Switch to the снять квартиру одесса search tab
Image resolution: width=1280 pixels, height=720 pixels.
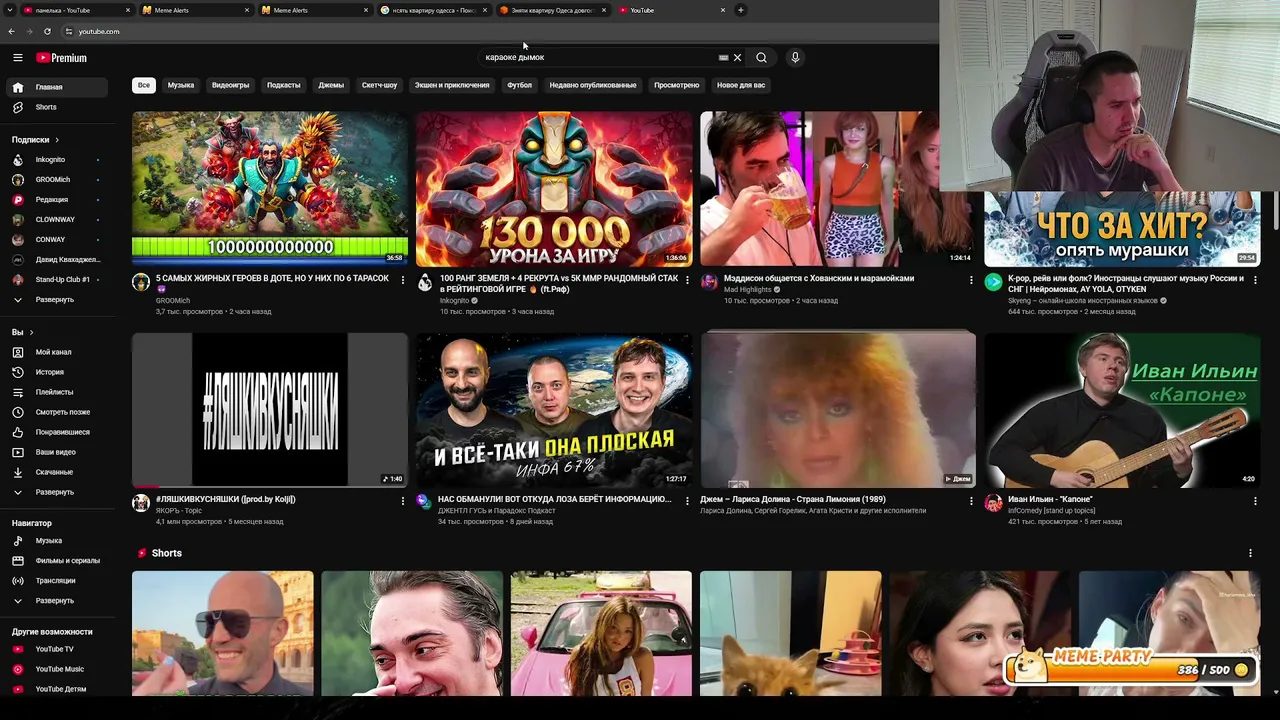pyautogui.click(x=433, y=10)
